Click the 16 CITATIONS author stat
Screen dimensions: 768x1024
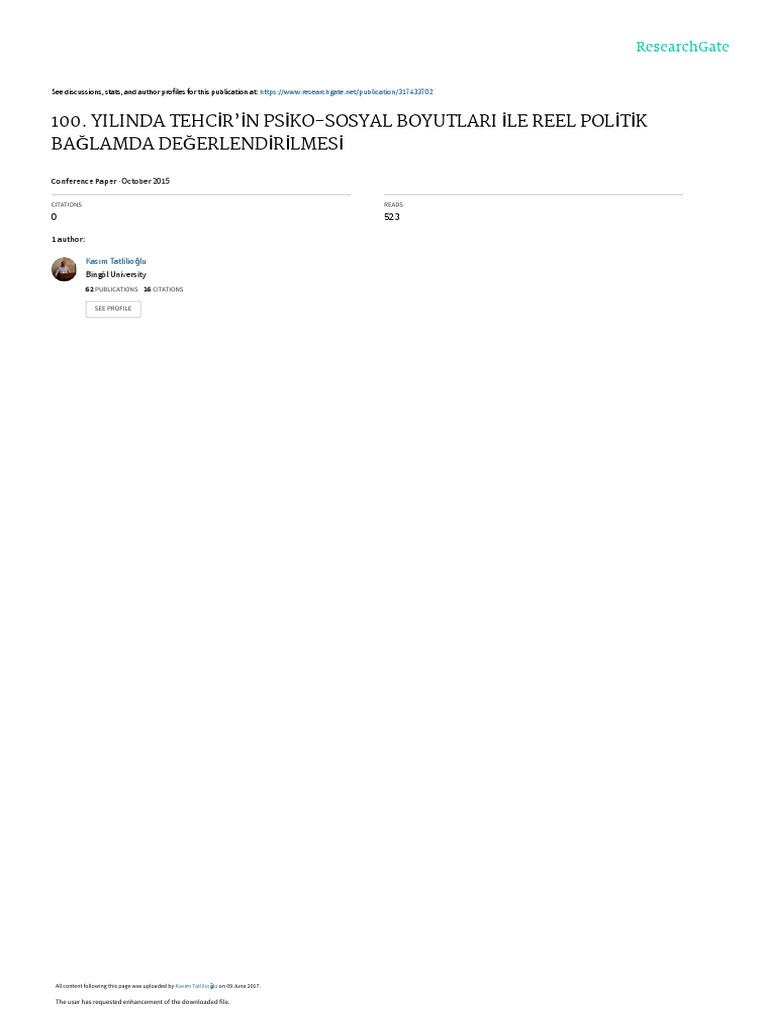(163, 289)
